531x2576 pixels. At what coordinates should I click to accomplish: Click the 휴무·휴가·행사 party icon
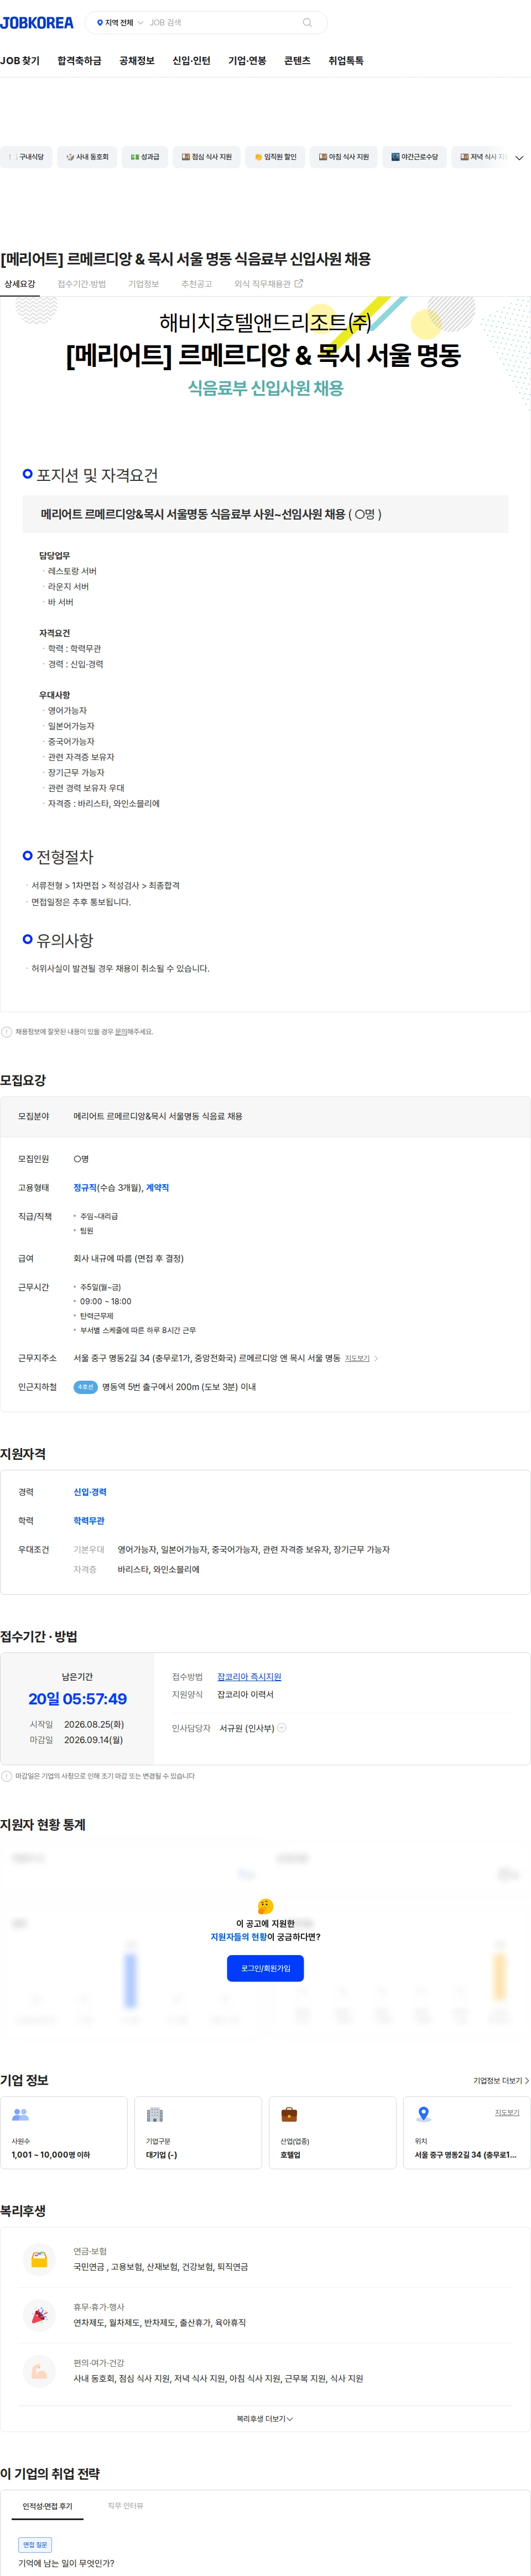[39, 2315]
